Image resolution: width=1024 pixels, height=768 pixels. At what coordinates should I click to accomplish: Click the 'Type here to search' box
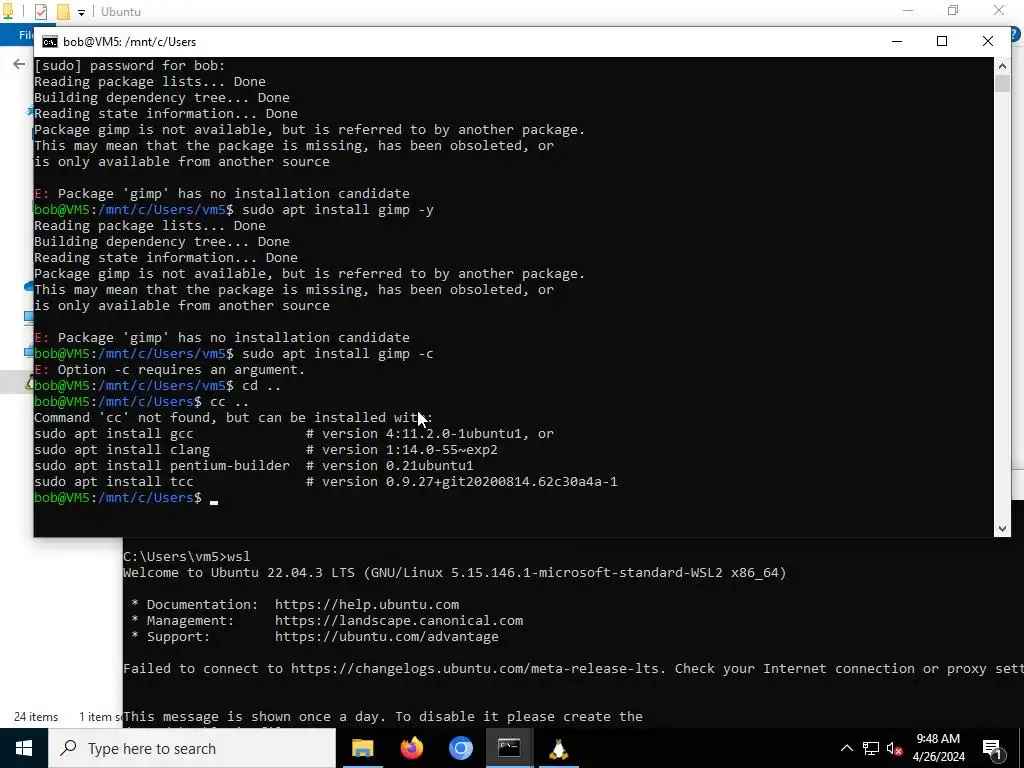point(192,748)
